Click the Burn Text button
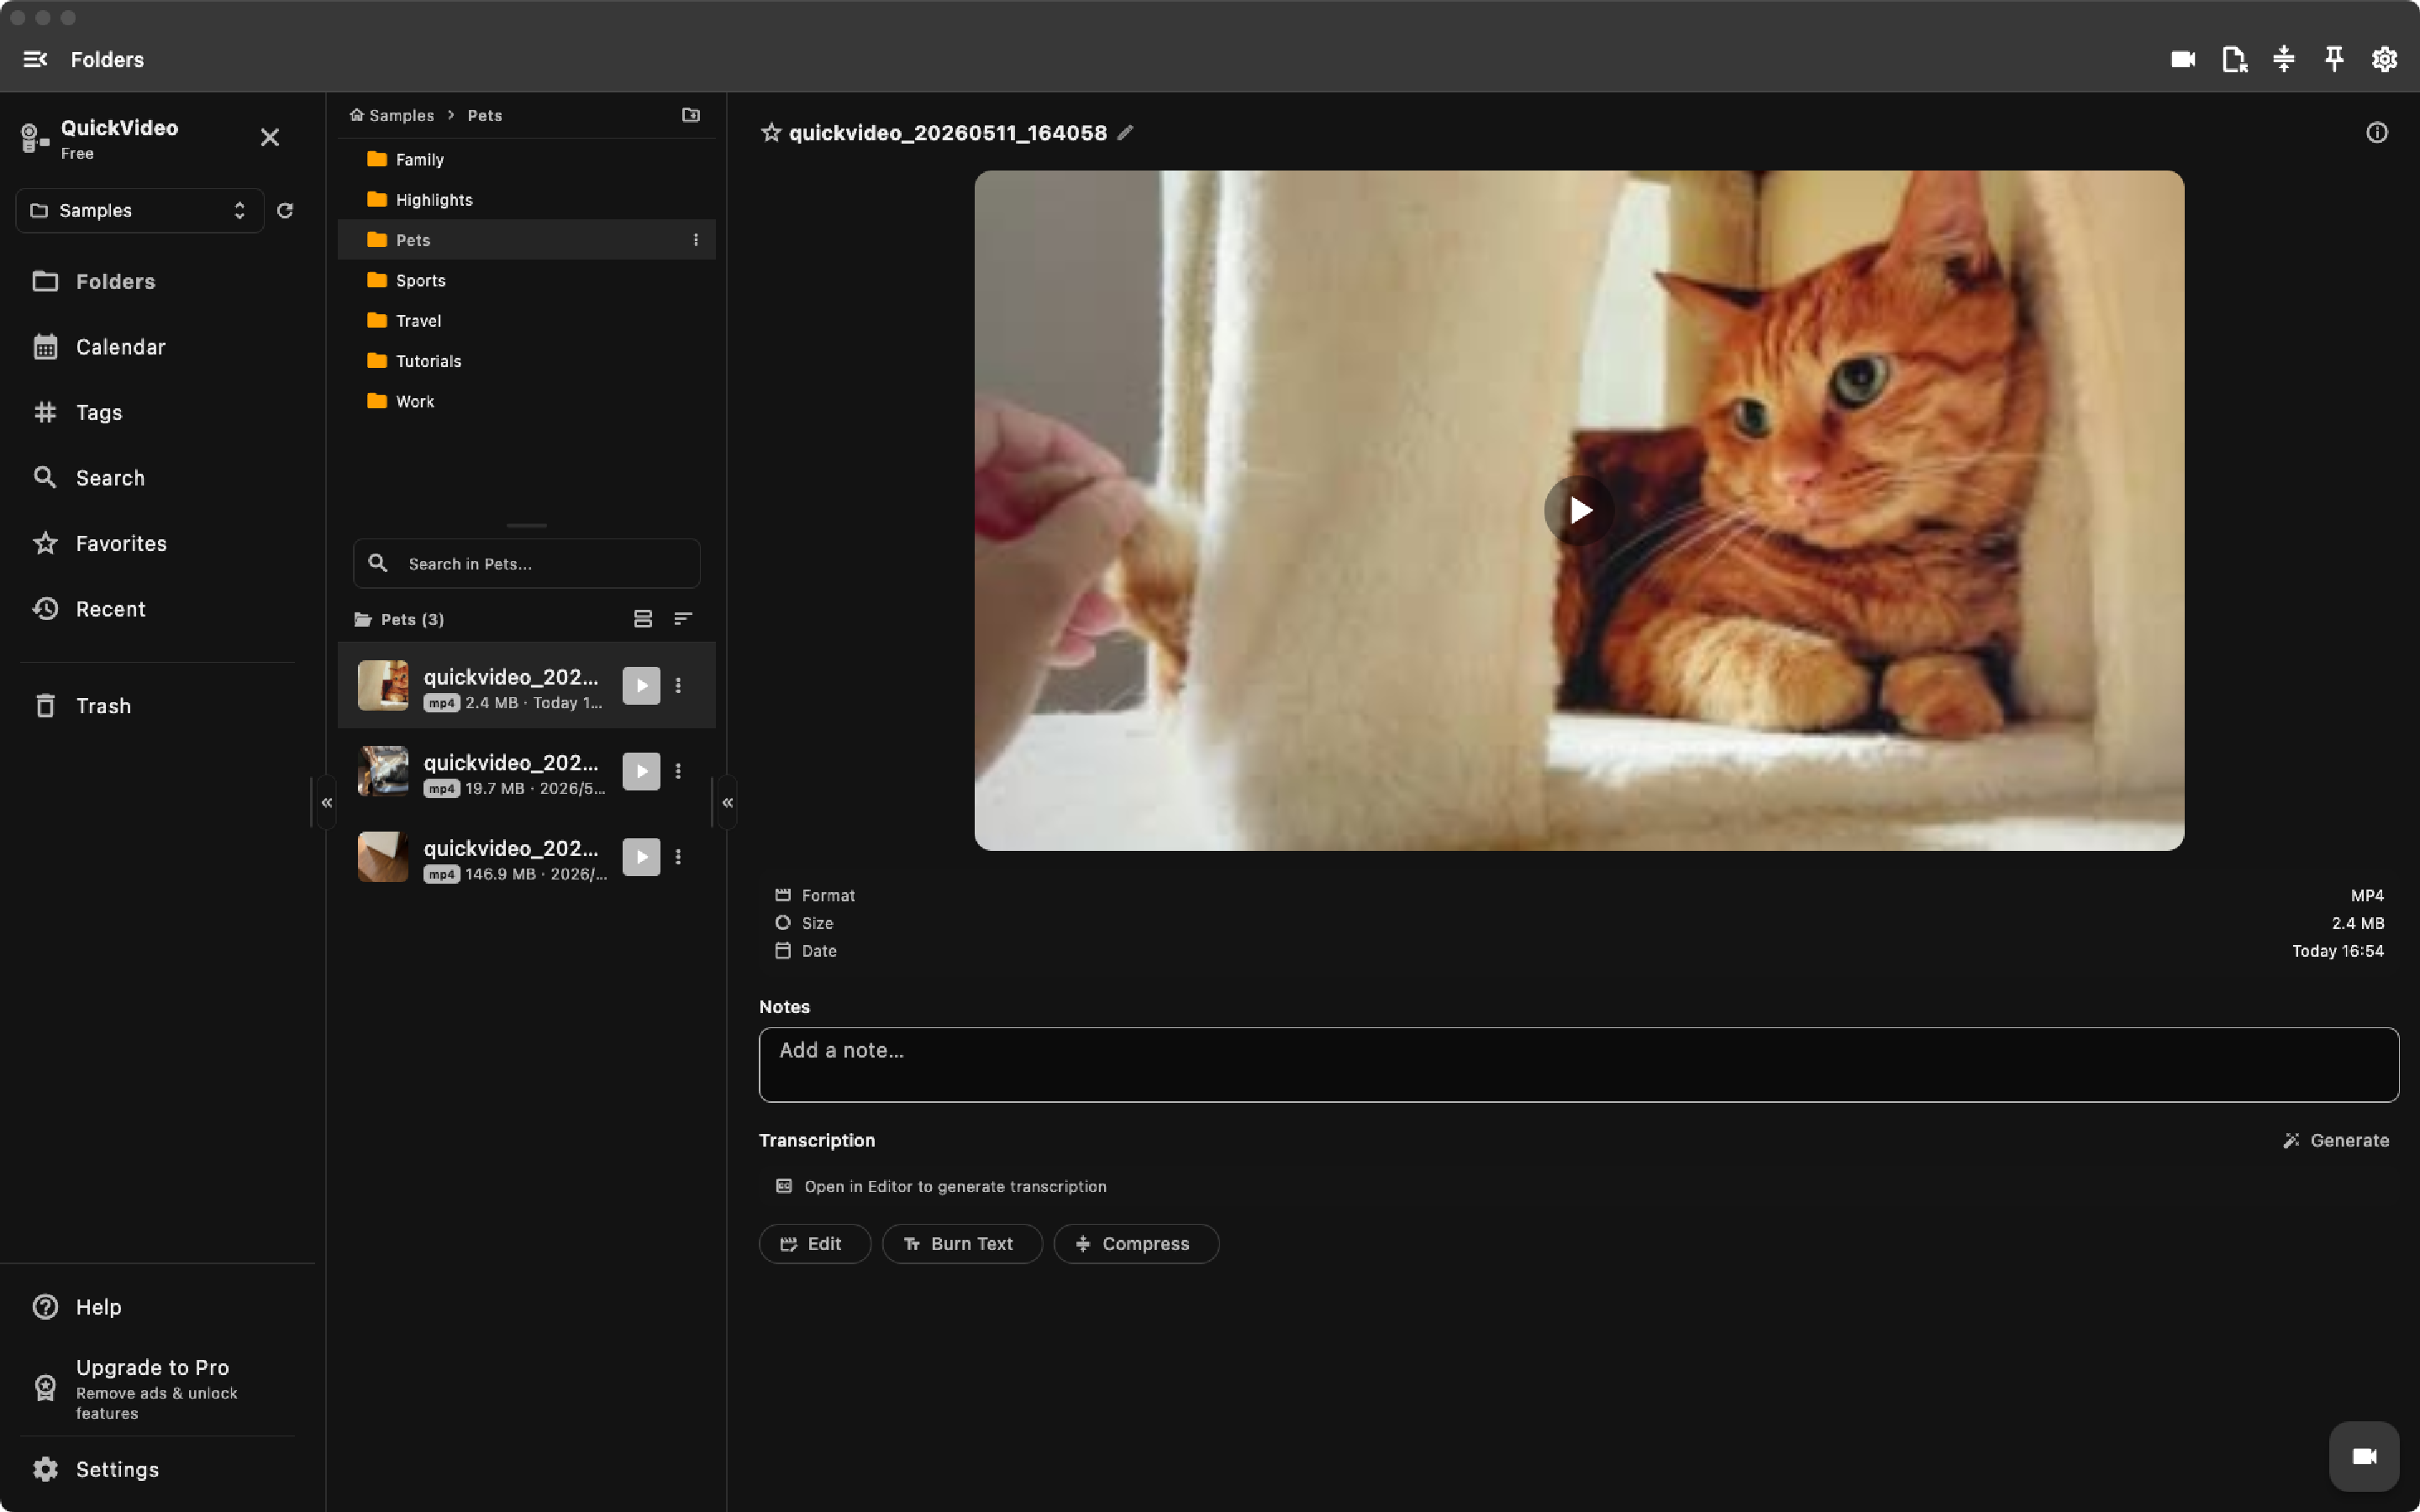The image size is (2420, 1512). tap(961, 1244)
